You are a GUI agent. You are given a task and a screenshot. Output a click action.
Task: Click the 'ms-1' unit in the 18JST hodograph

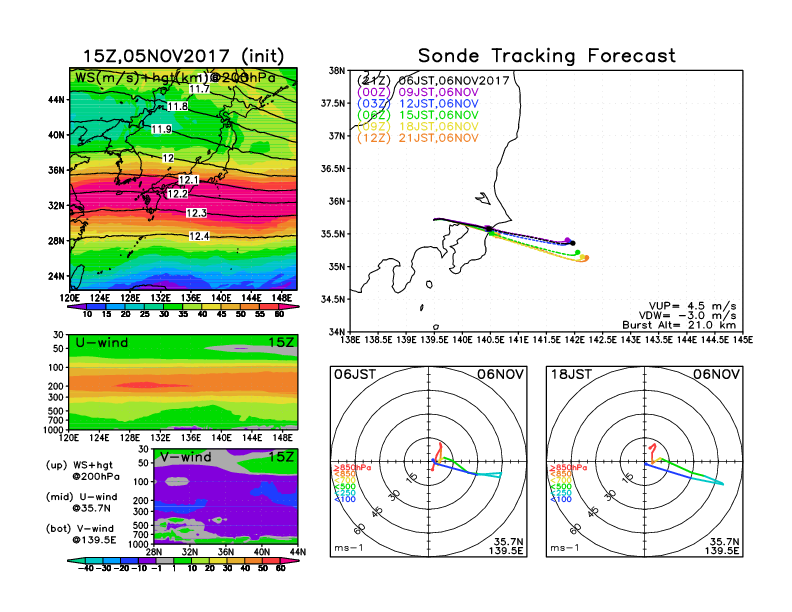point(565,548)
